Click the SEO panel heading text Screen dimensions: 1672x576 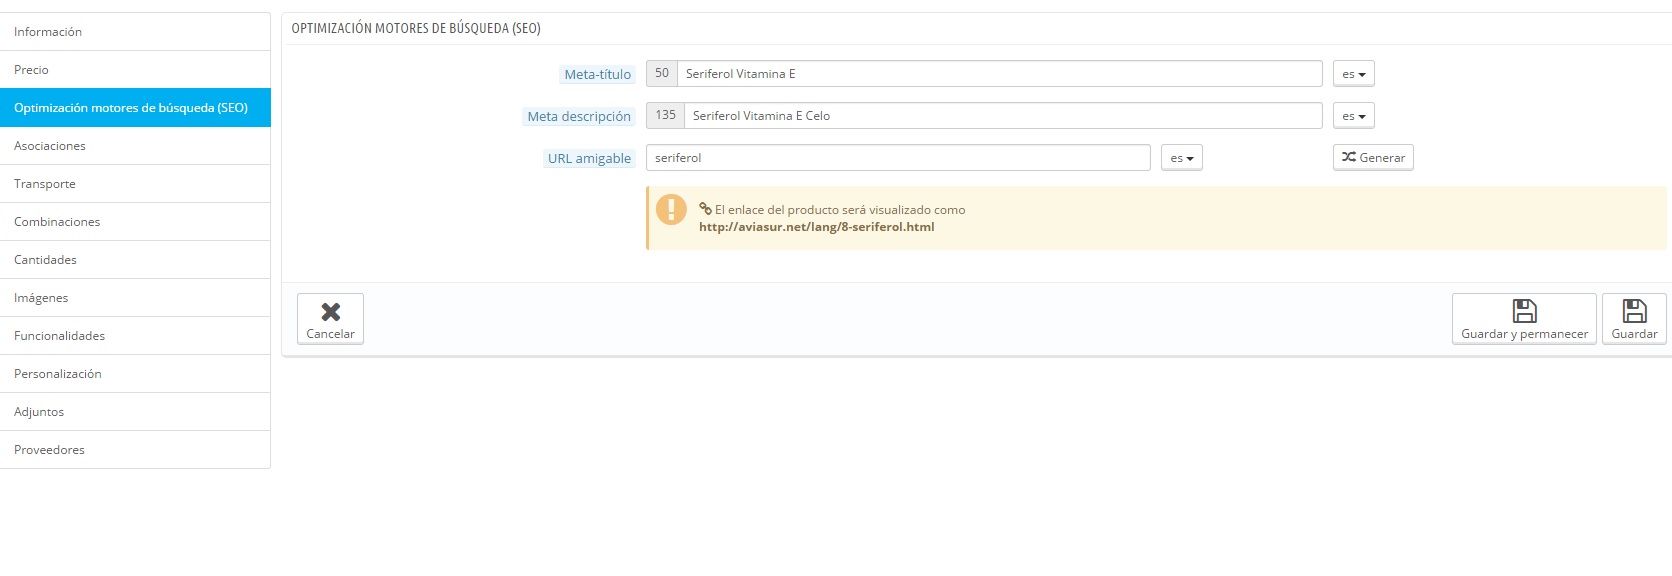[x=416, y=29]
